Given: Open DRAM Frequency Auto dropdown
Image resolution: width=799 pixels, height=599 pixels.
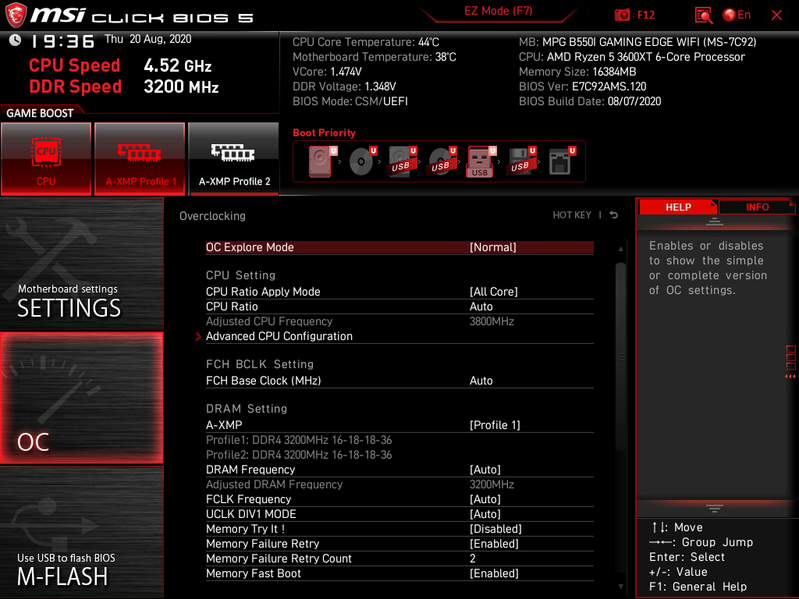Looking at the screenshot, I should (485, 469).
